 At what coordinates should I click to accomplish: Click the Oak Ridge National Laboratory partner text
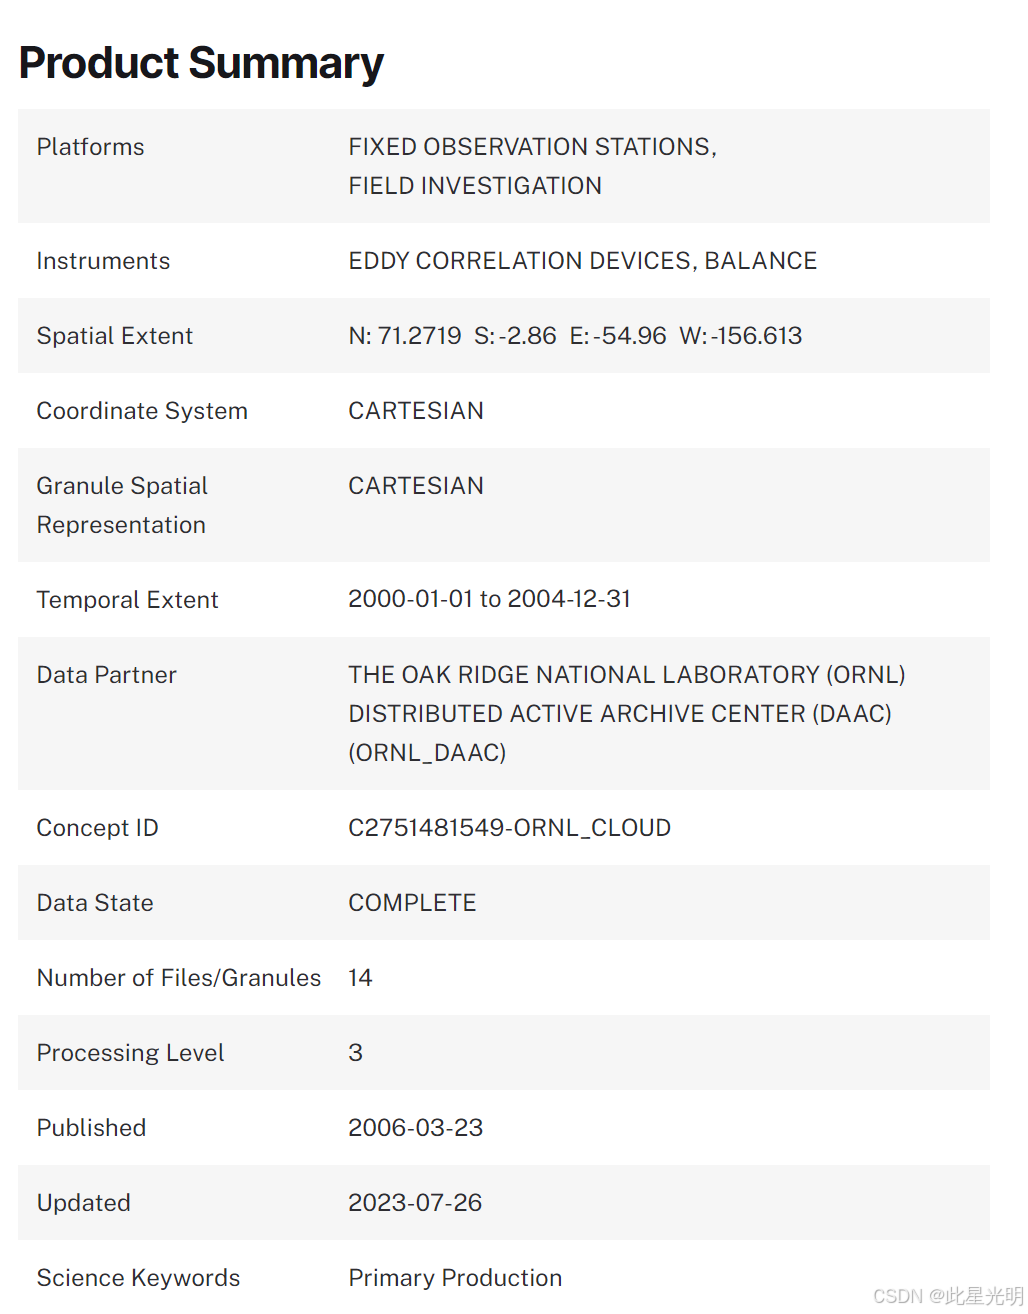point(626,675)
